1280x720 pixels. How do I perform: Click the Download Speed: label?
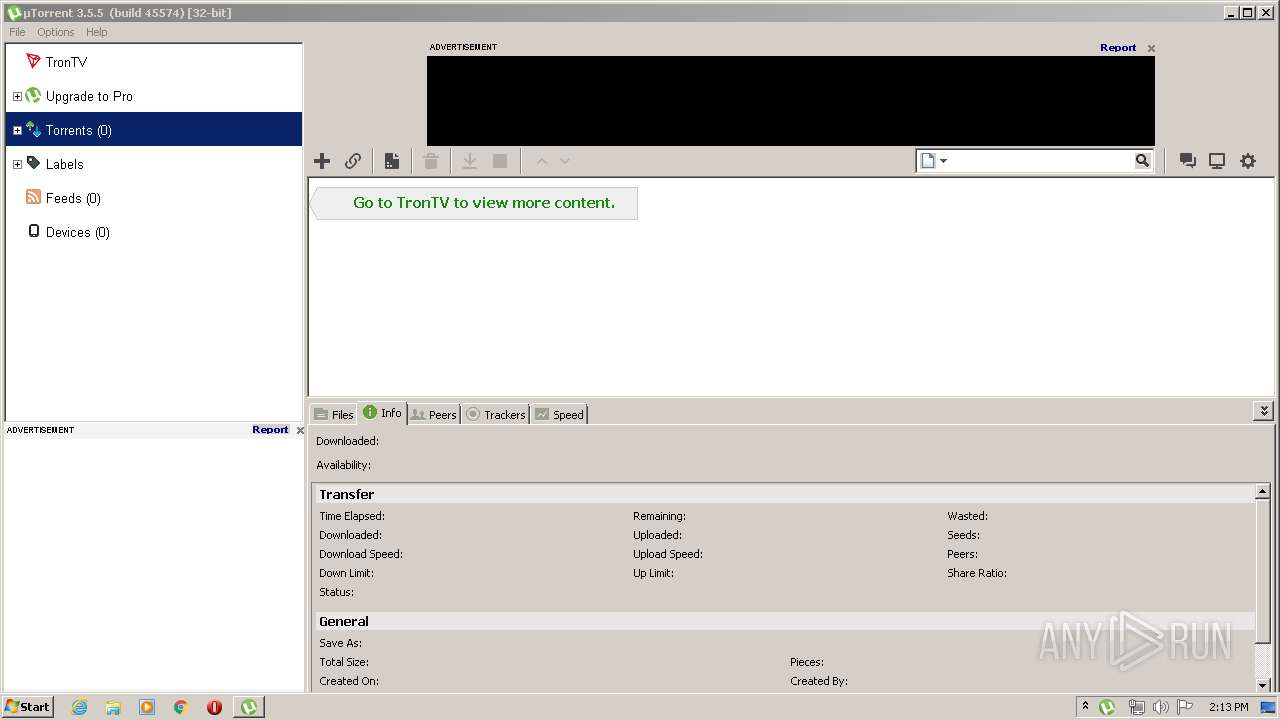(x=361, y=554)
